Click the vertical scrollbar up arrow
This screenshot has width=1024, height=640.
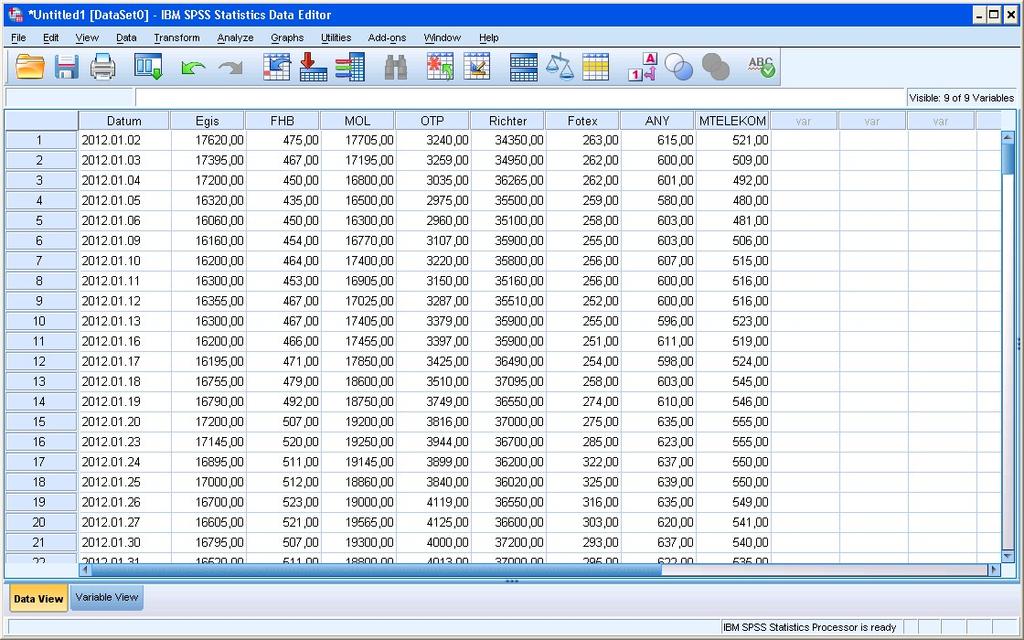tap(1008, 137)
